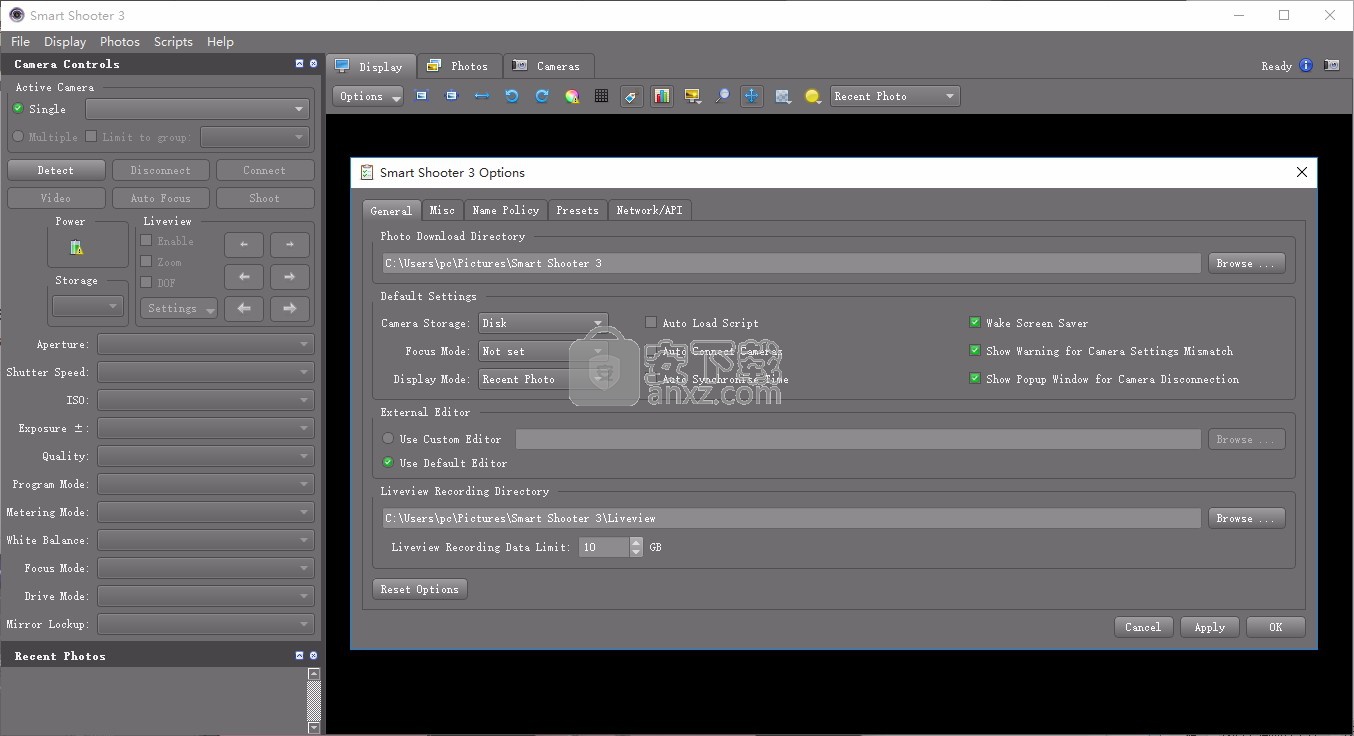
Task: Toggle the histogram chart icon
Action: tap(662, 96)
